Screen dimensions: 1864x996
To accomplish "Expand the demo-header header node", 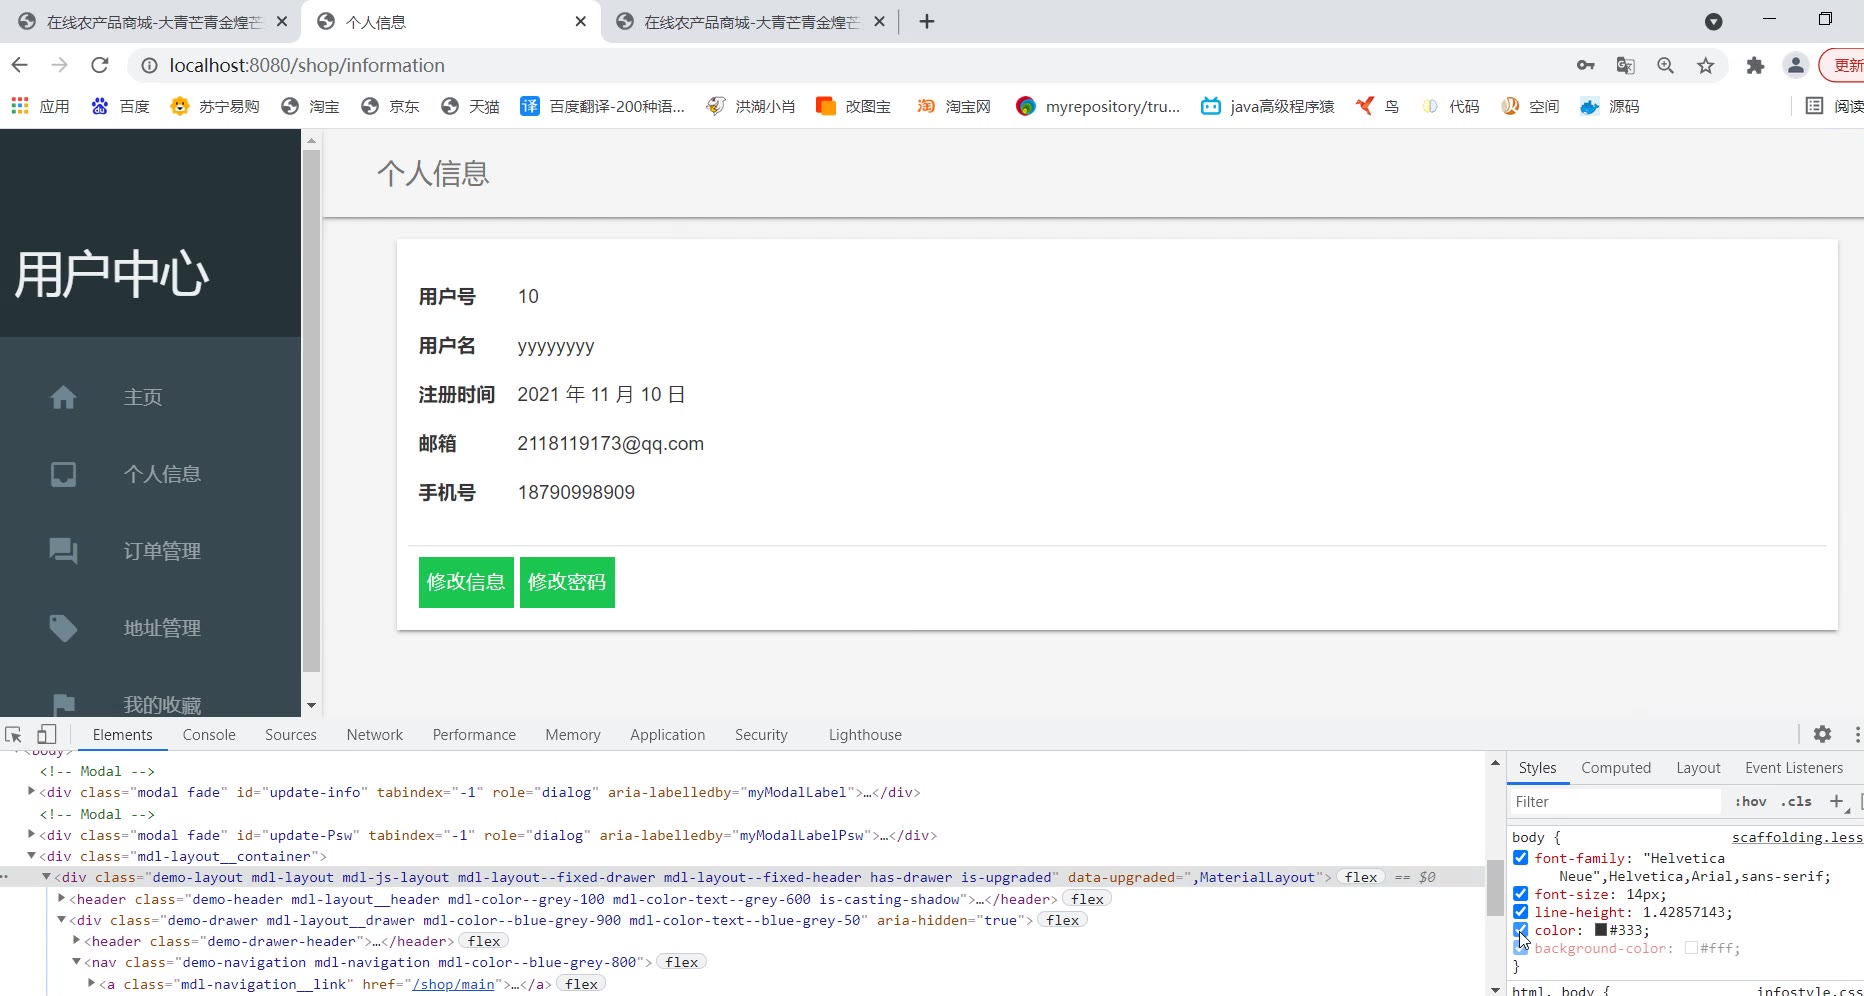I will click(62, 899).
